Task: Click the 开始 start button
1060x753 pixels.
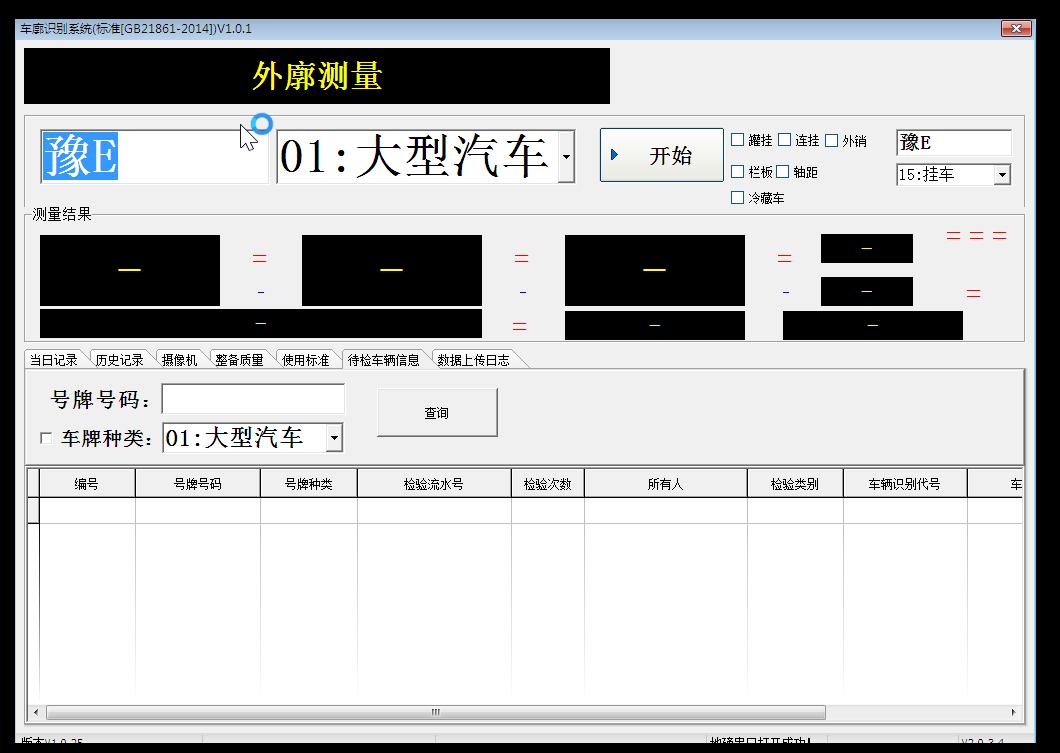Action: coord(661,155)
